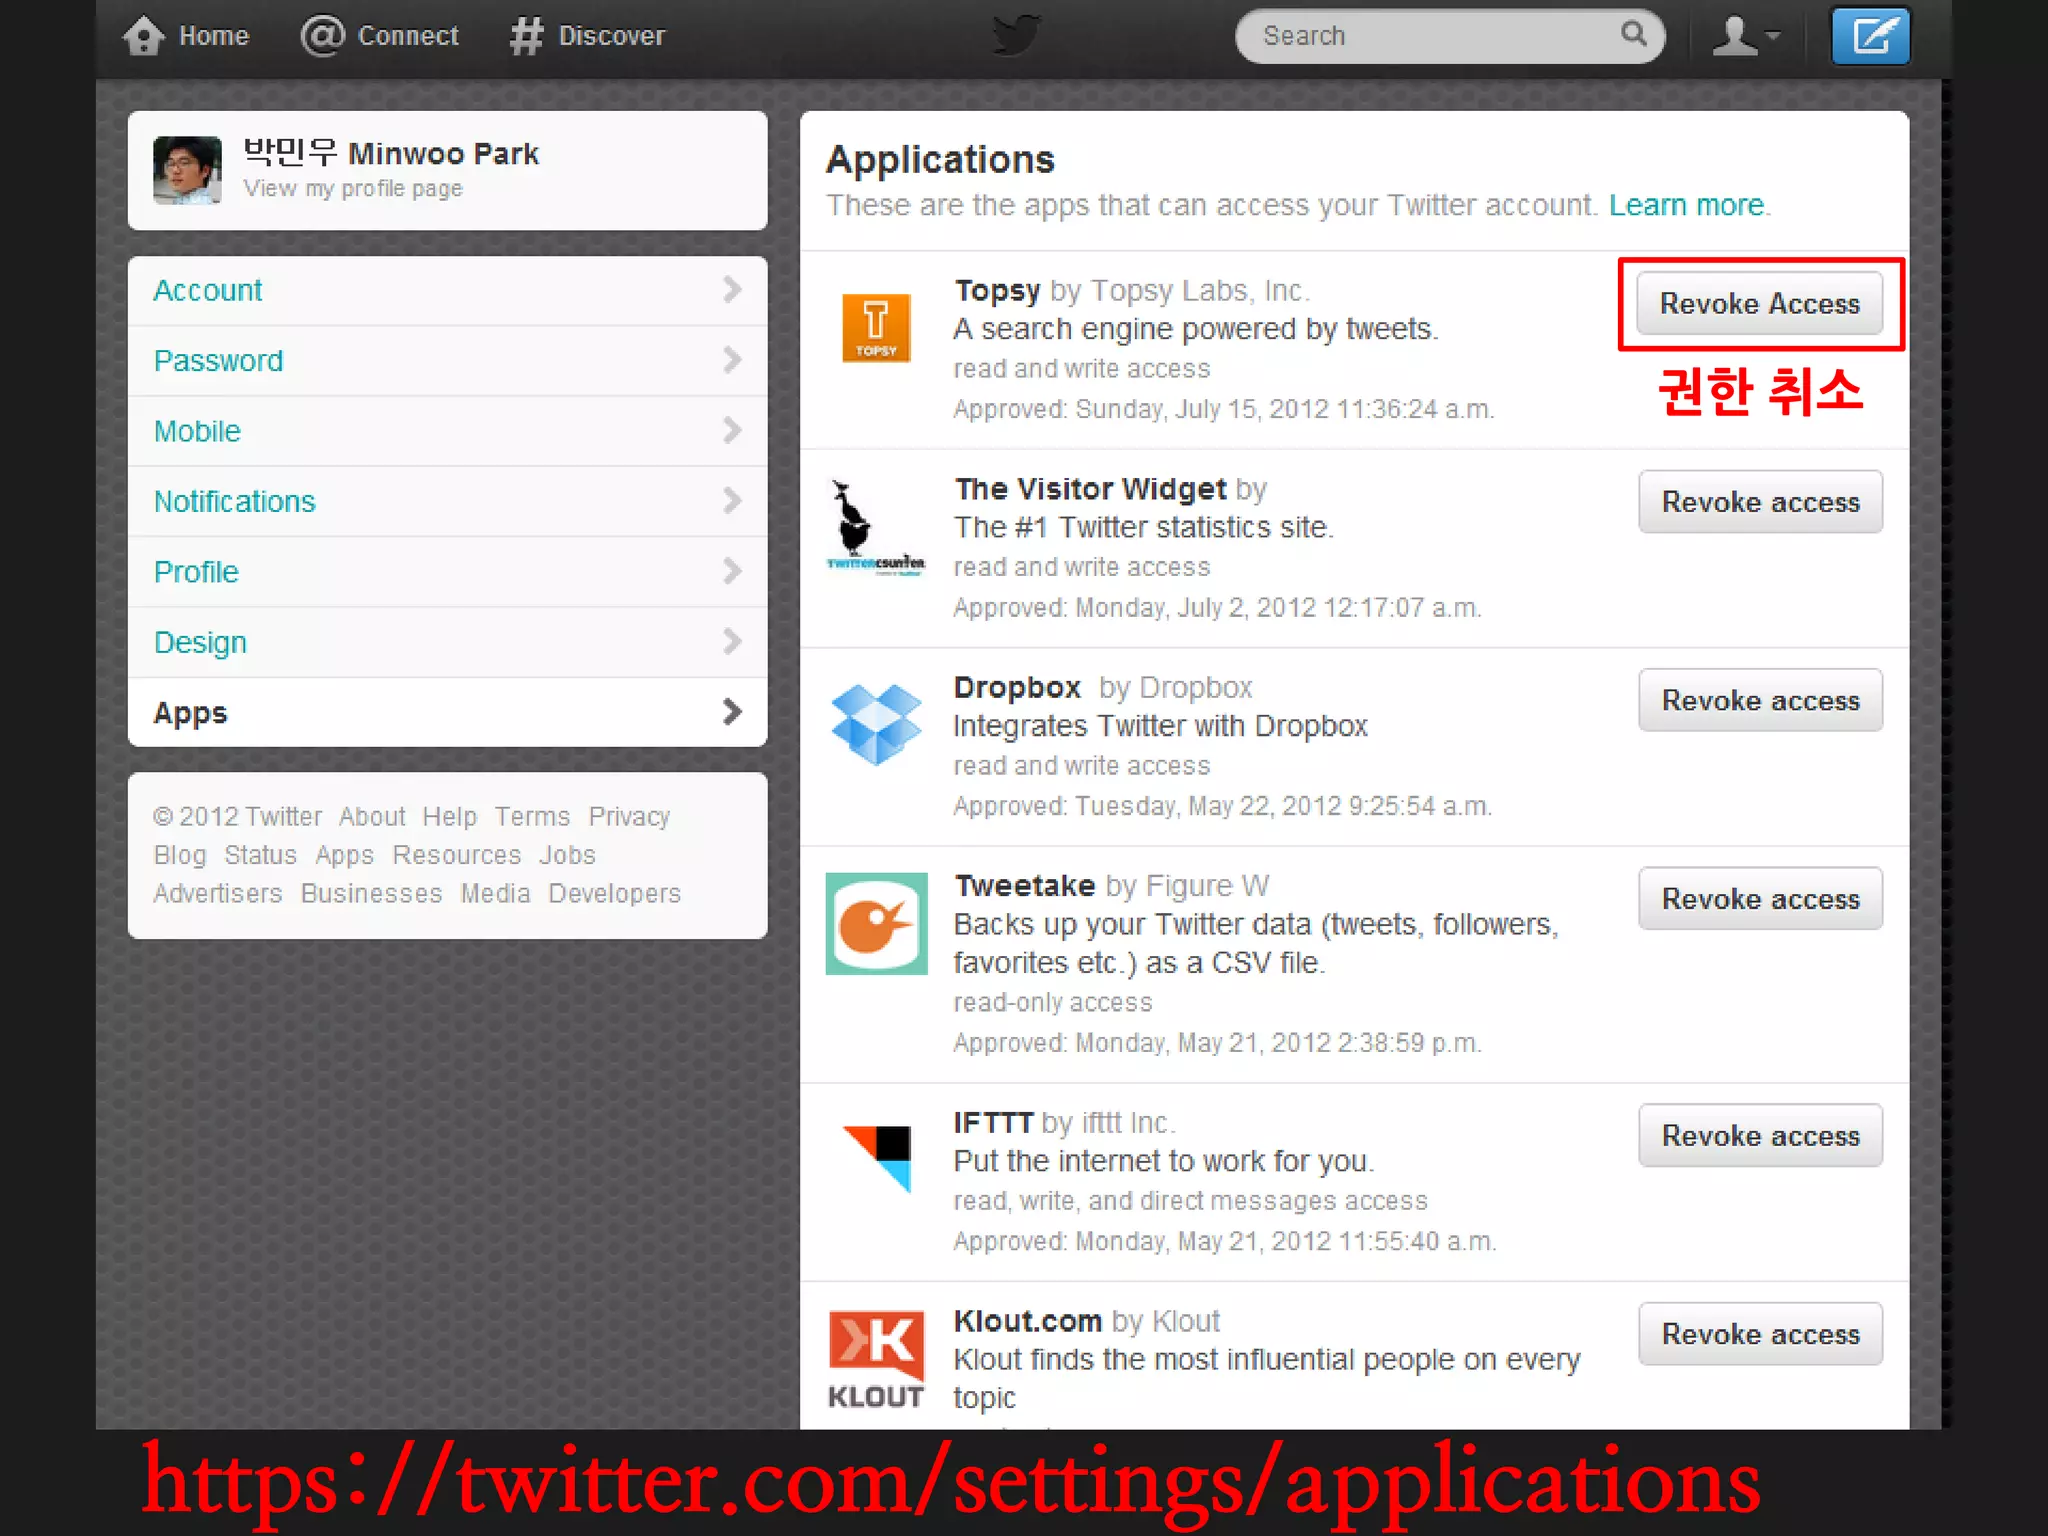Click the Advertisers footer link
Image resolution: width=2048 pixels, height=1536 pixels.
218,893
